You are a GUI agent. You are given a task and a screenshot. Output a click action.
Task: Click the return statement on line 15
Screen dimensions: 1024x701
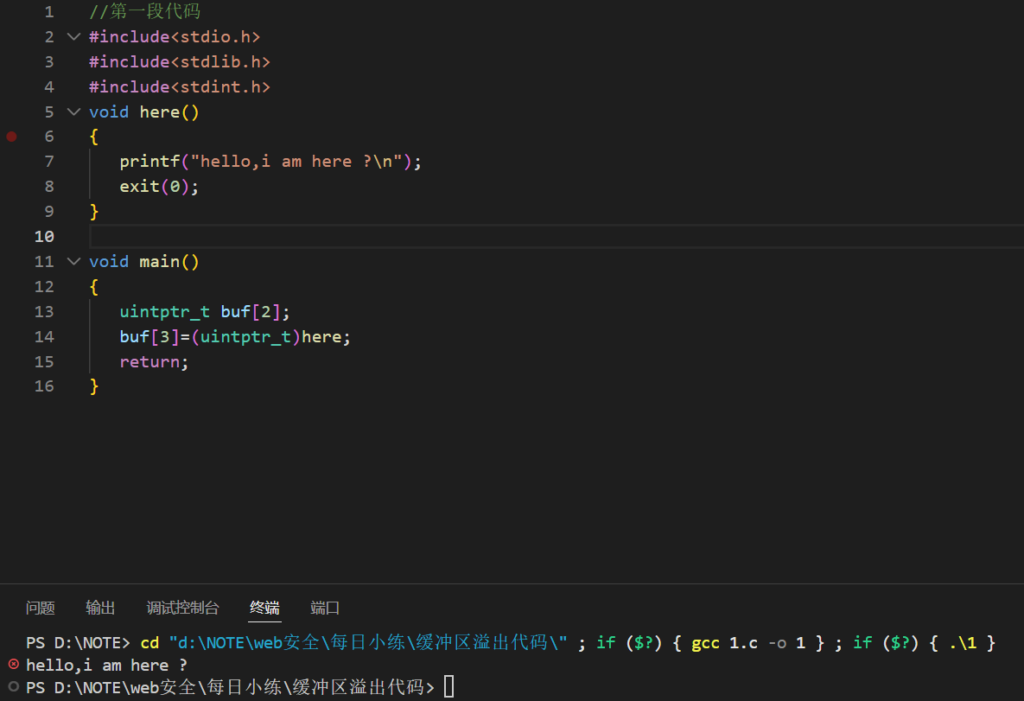tap(153, 362)
